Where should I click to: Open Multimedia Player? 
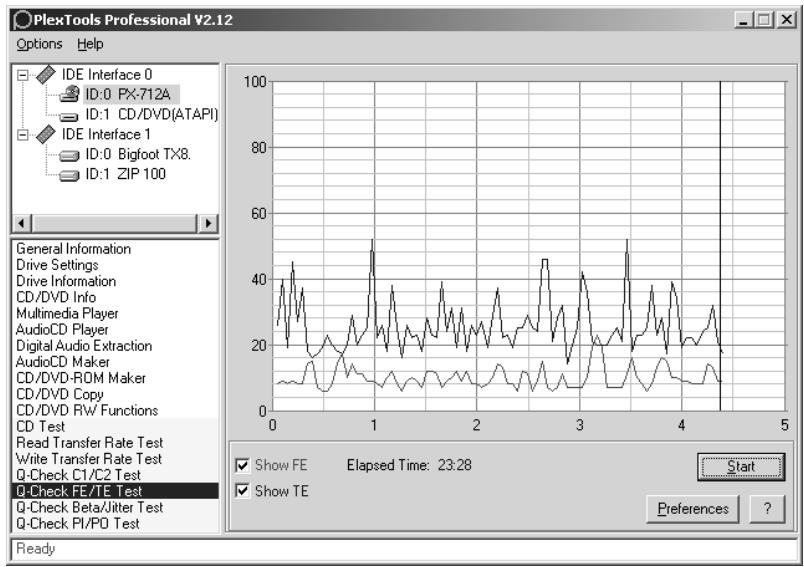[67, 314]
